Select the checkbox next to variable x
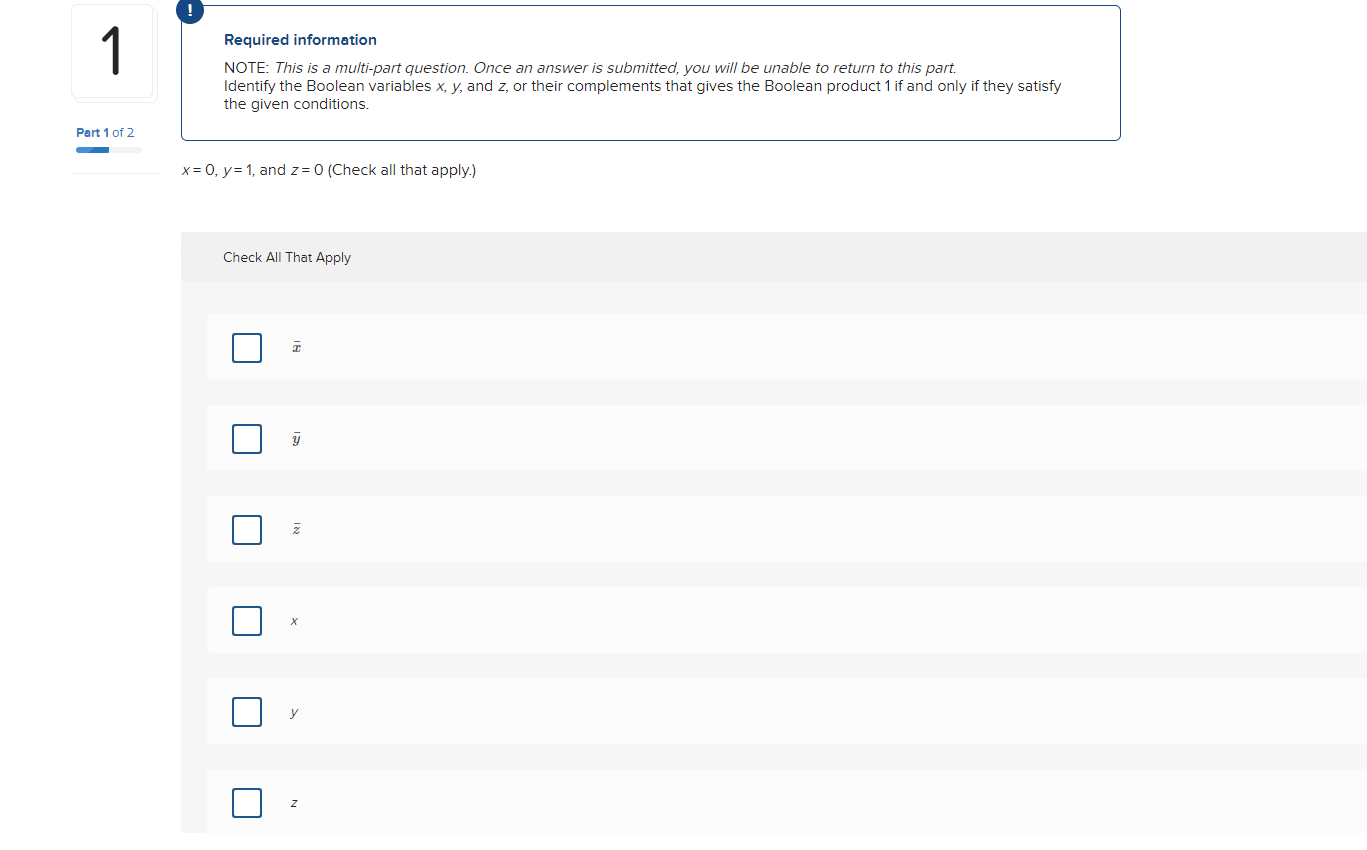This screenshot has width=1367, height=850. pos(246,620)
